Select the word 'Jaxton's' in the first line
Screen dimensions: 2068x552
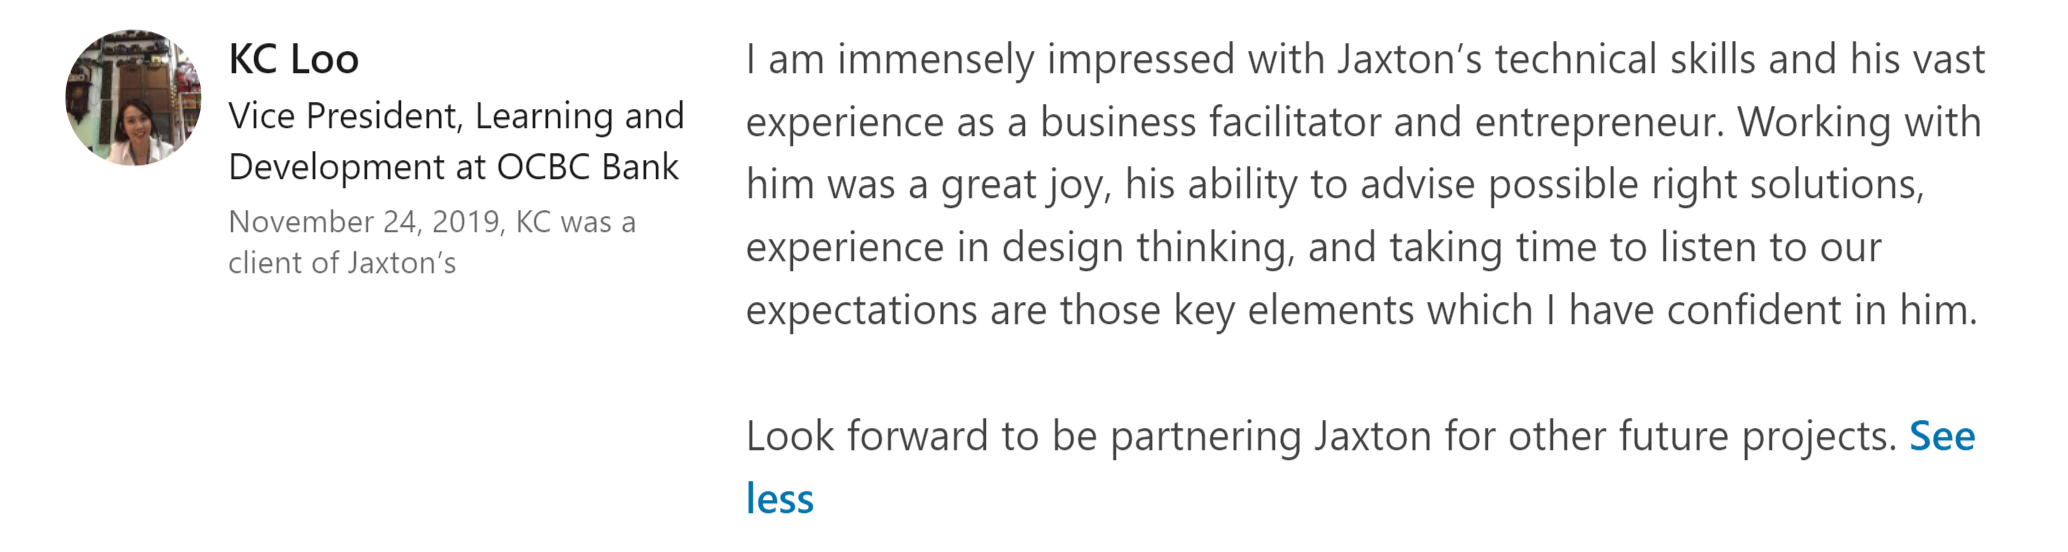(1409, 60)
